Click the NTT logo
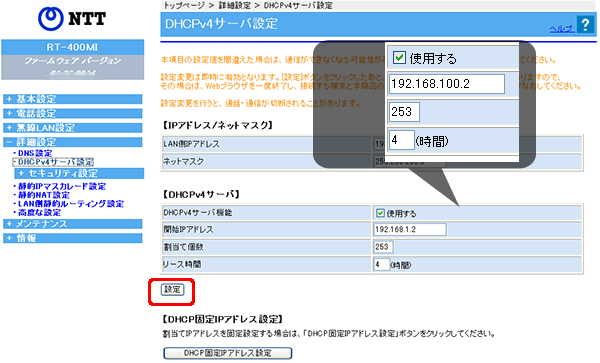 [x=72, y=18]
